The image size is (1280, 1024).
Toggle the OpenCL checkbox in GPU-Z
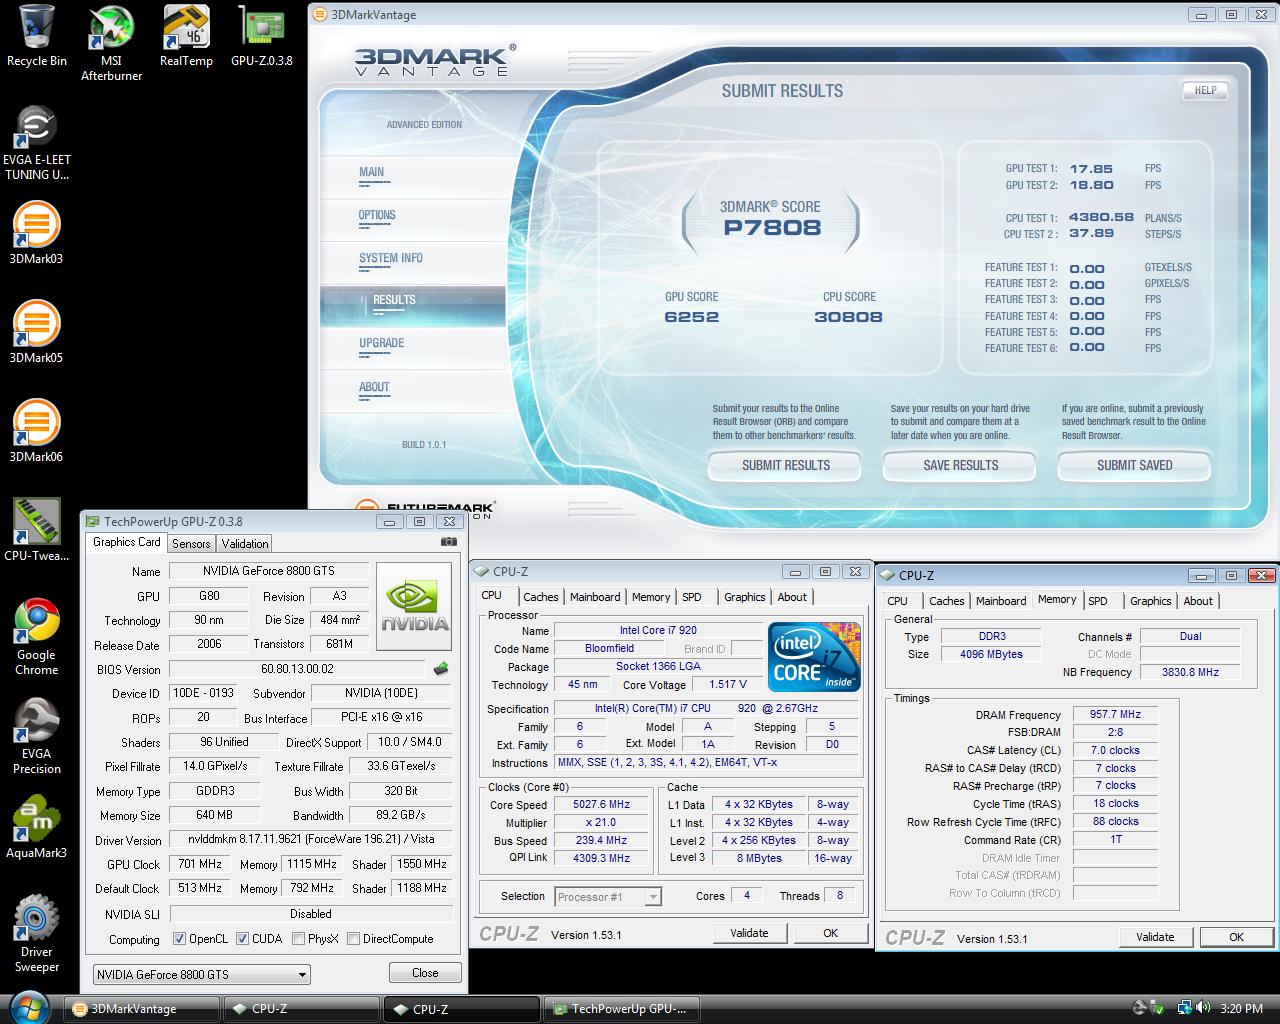(x=179, y=939)
